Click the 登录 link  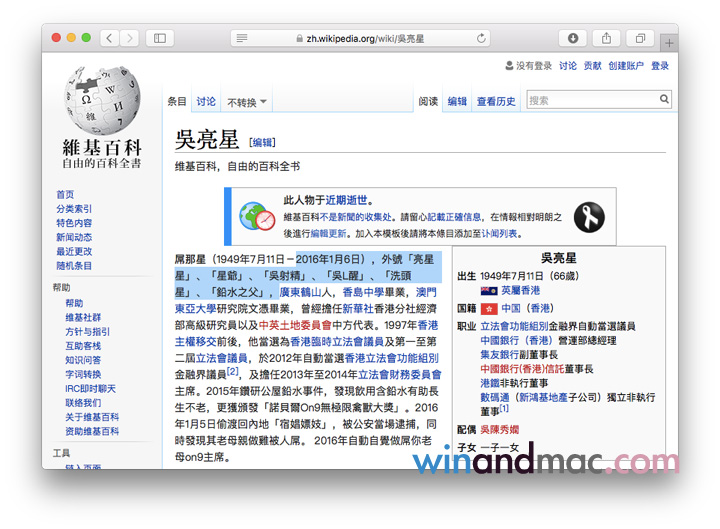(660, 66)
